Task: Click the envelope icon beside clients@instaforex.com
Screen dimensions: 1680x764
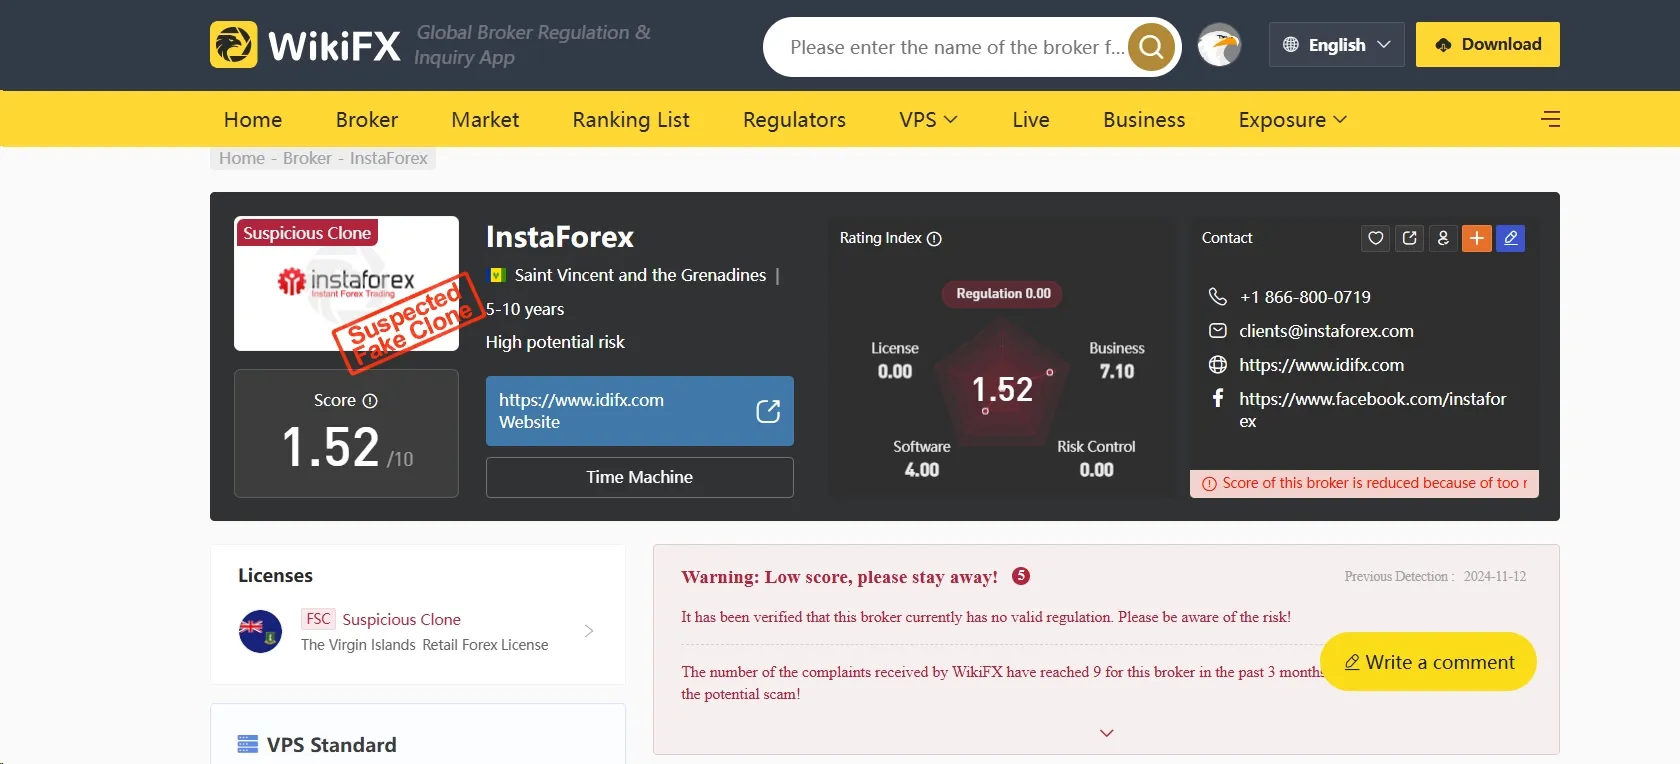Action: [x=1217, y=331]
